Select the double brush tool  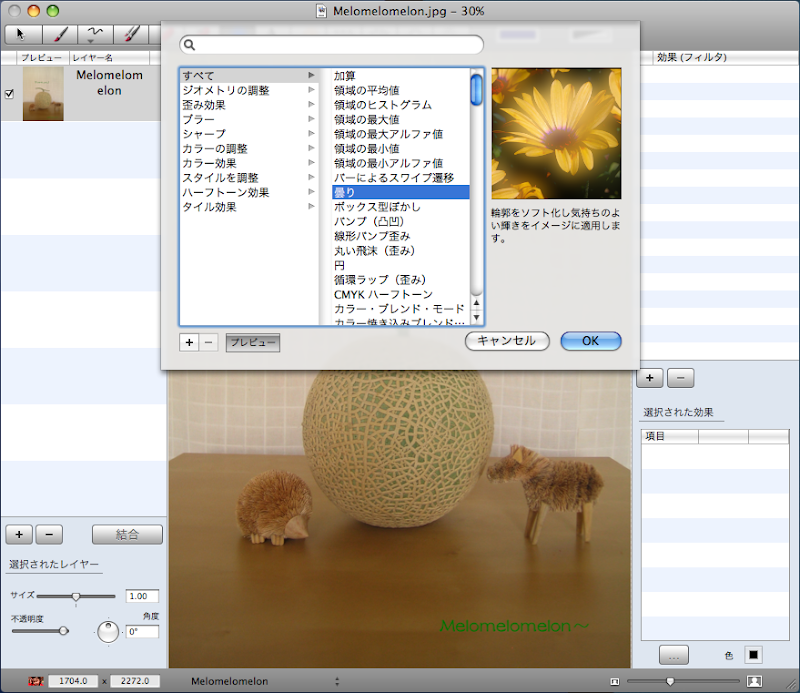coord(131,34)
